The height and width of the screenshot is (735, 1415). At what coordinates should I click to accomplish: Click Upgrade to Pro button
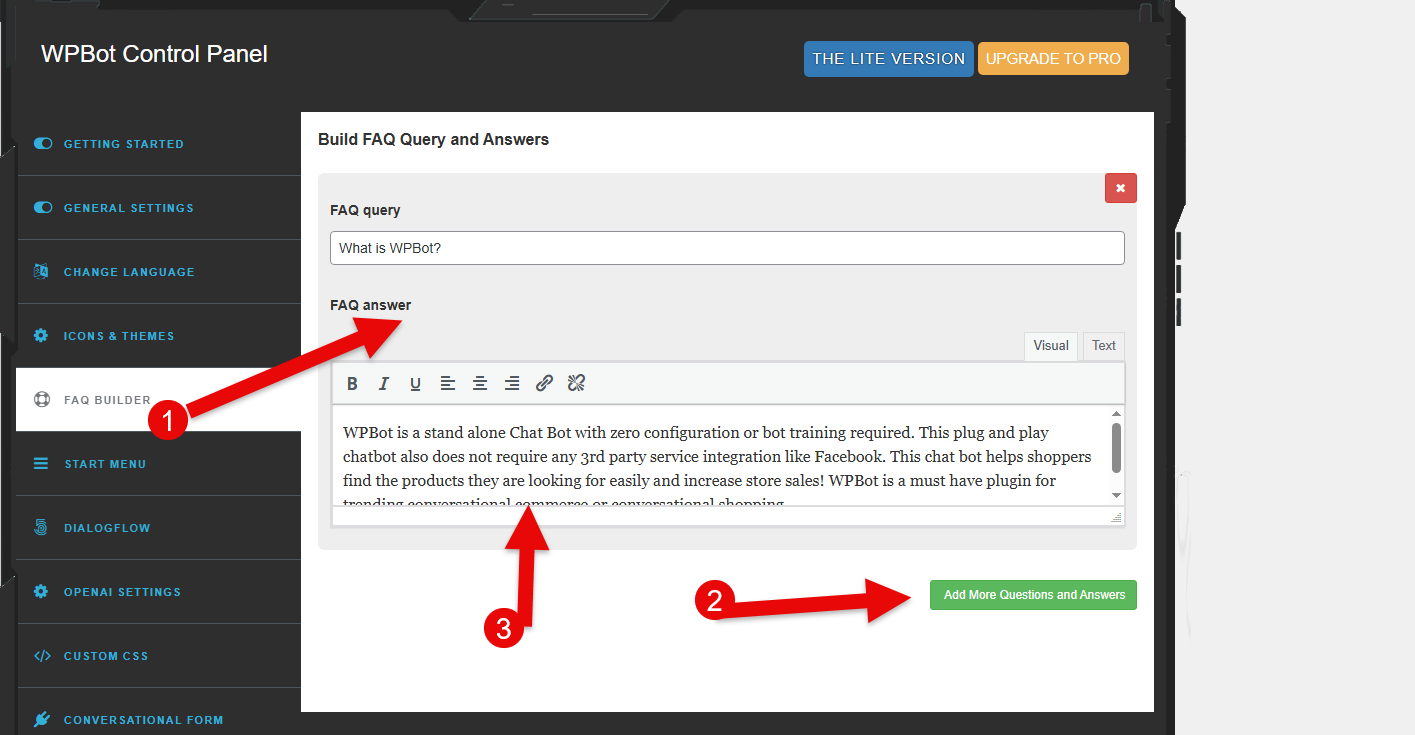pyautogui.click(x=1053, y=59)
